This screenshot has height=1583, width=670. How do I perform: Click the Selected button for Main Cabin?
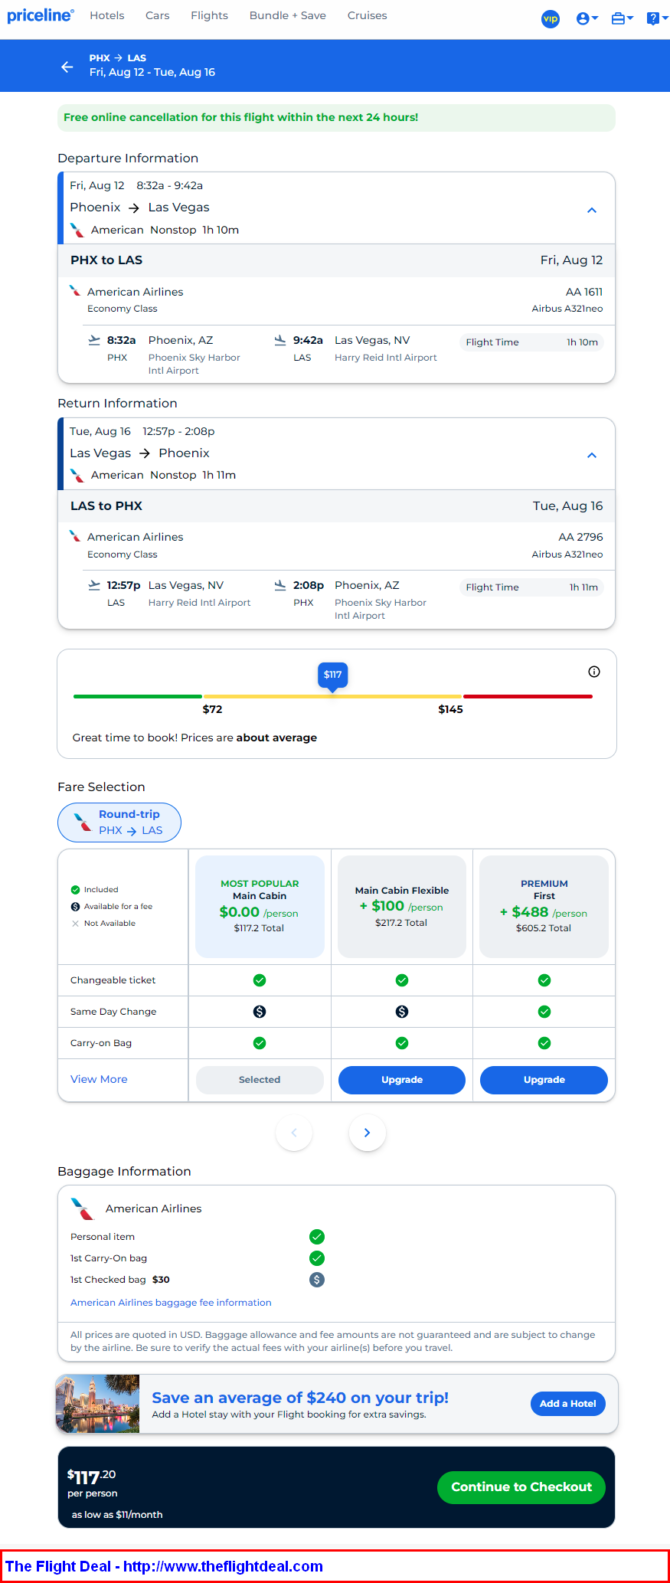pyautogui.click(x=259, y=1080)
